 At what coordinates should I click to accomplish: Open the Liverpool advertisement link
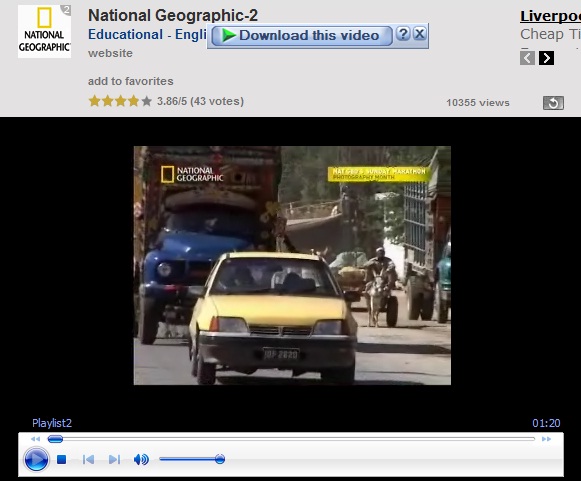coord(550,16)
